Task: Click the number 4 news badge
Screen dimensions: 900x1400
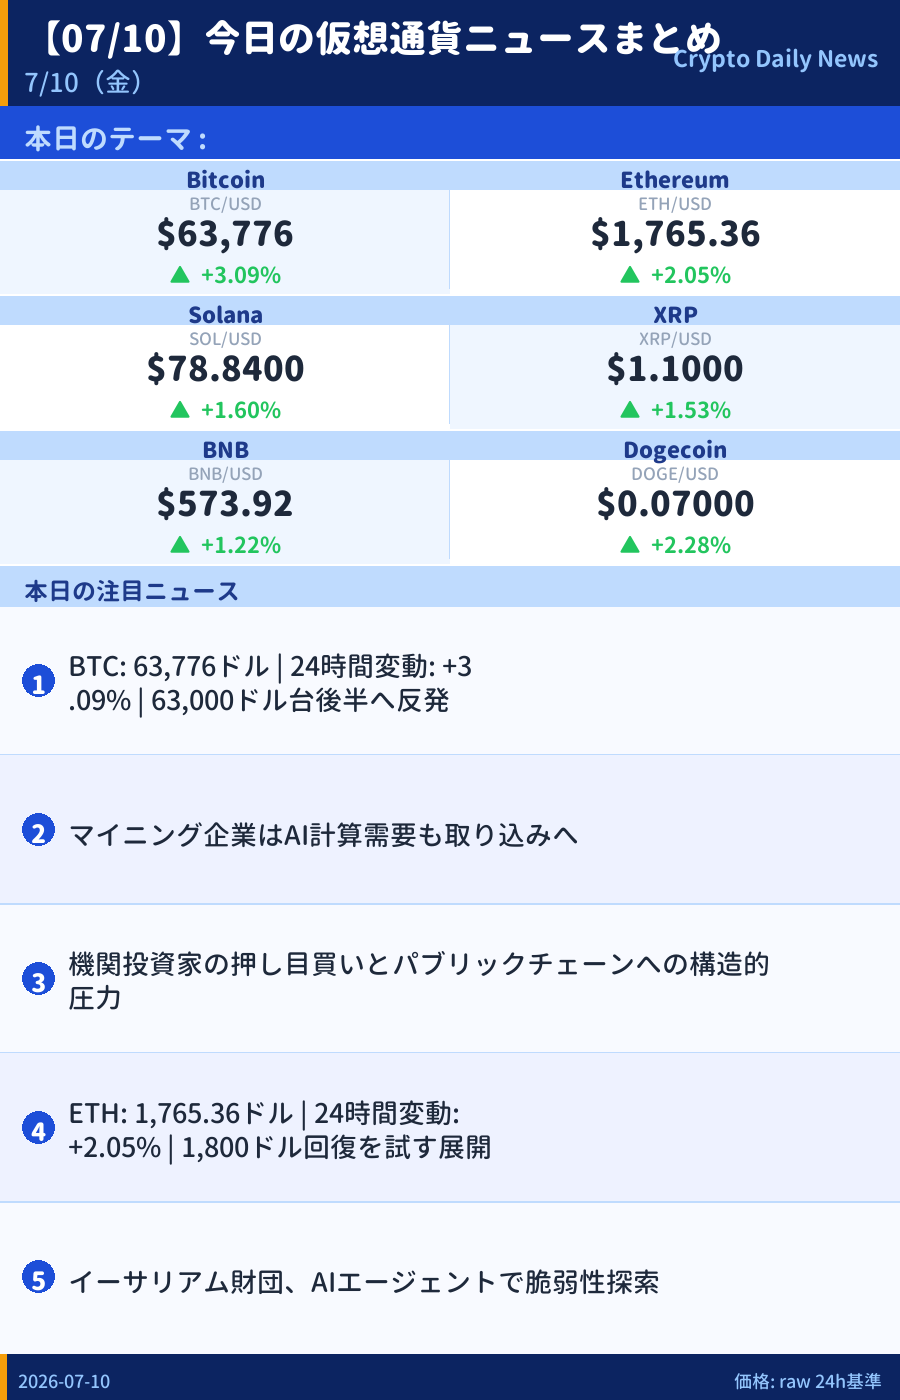Action: [x=38, y=1128]
